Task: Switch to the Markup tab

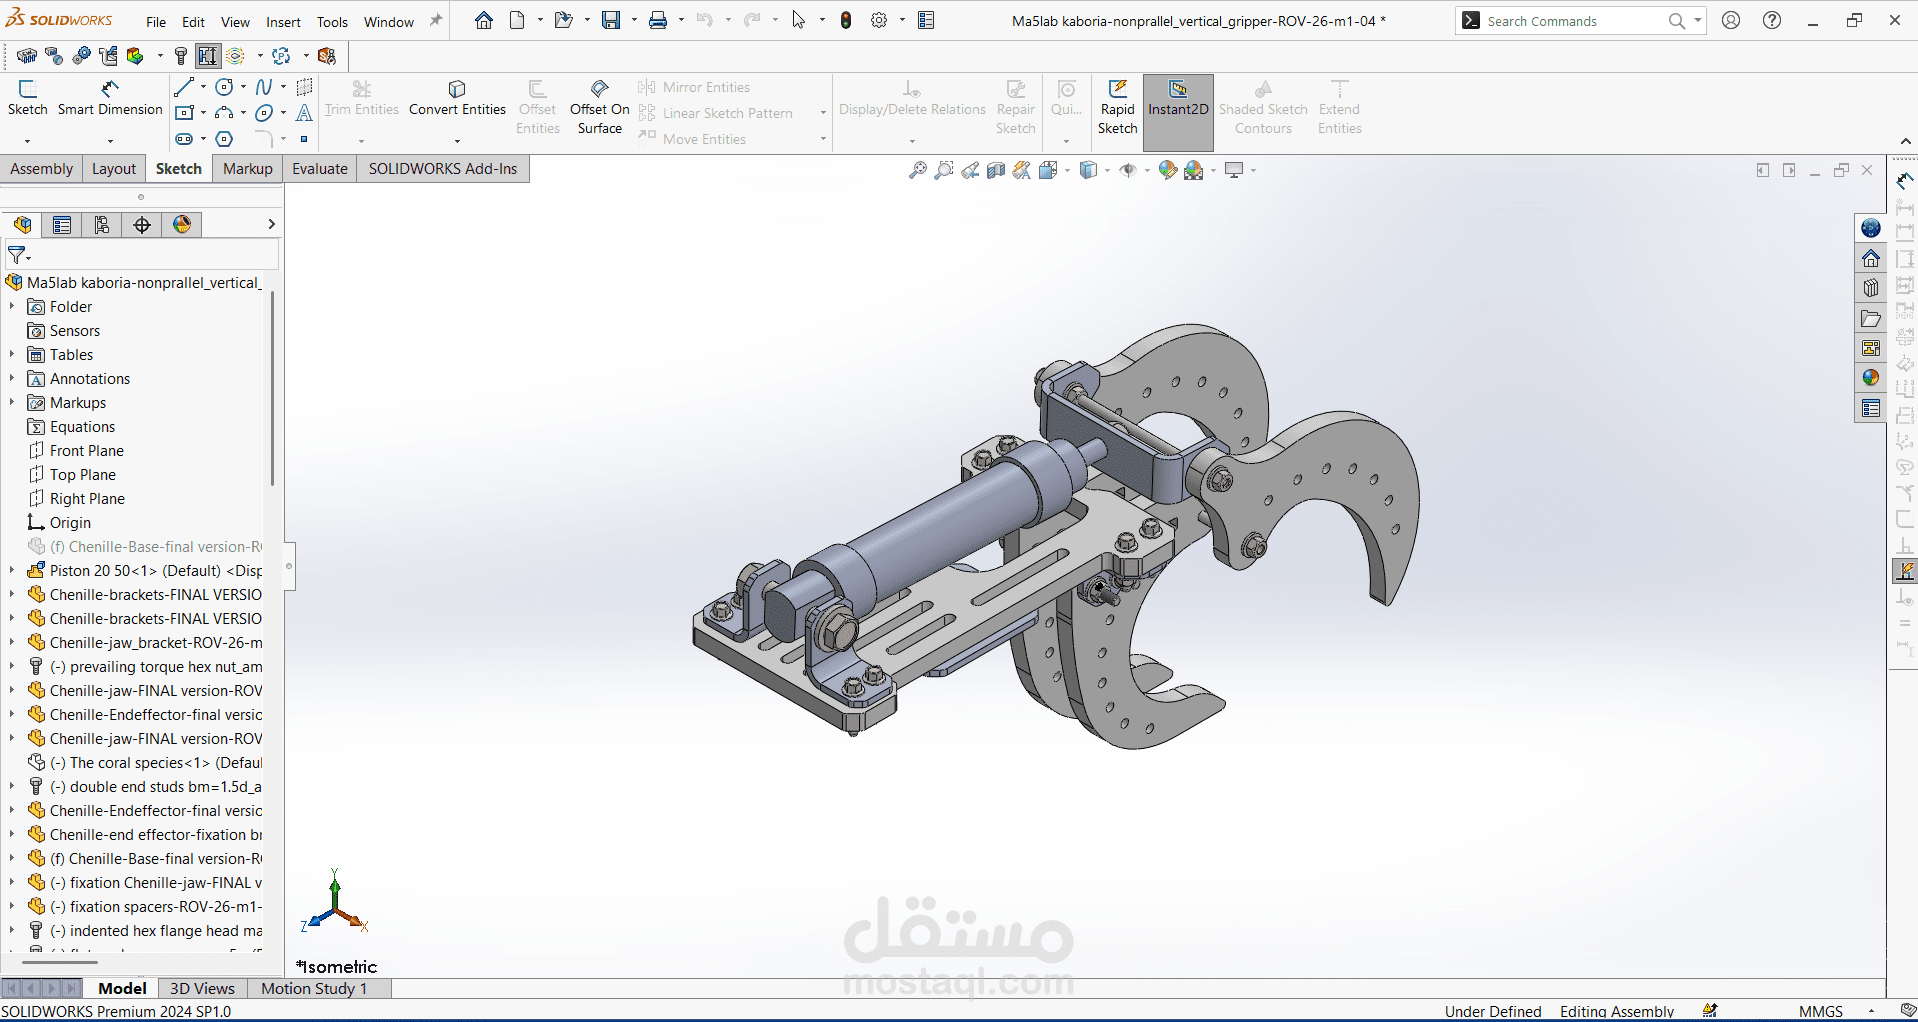Action: click(248, 169)
